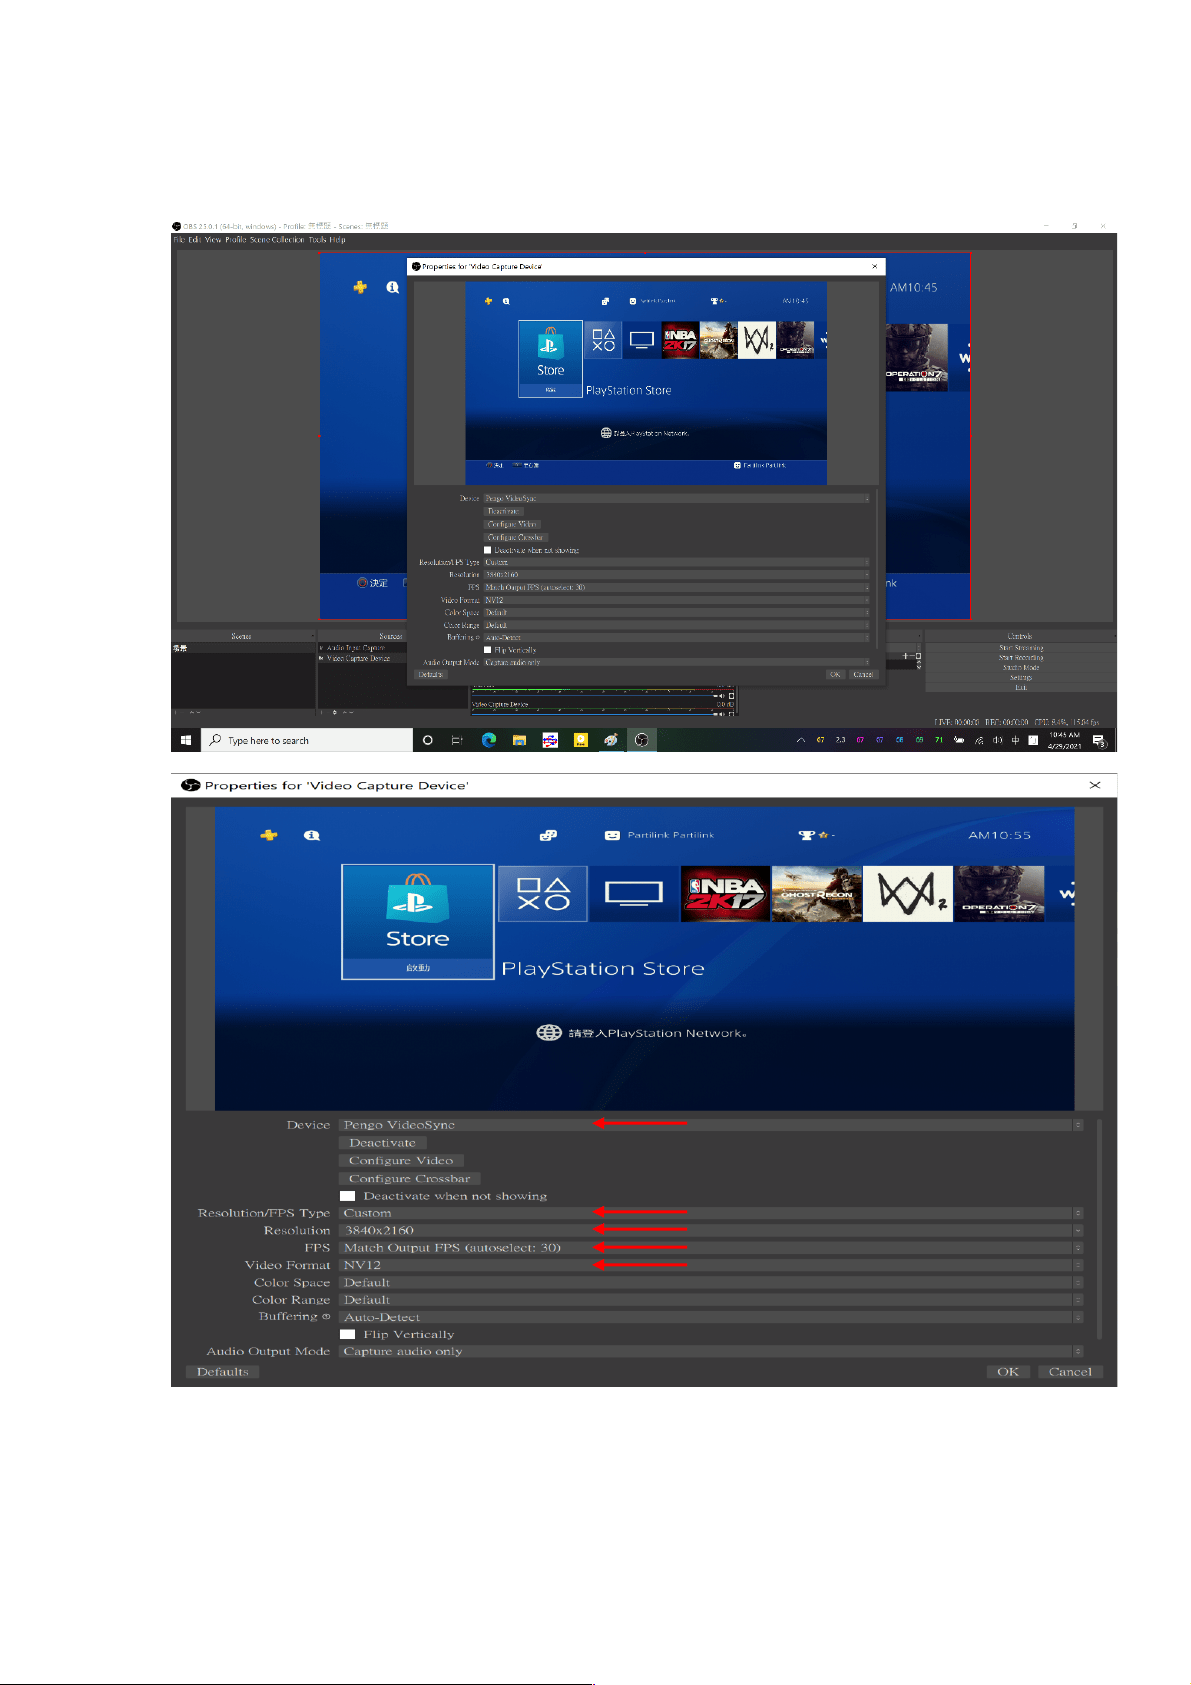Select Operation 7 tile in enlarged preview
1191x1685 pixels.
tap(1000, 894)
